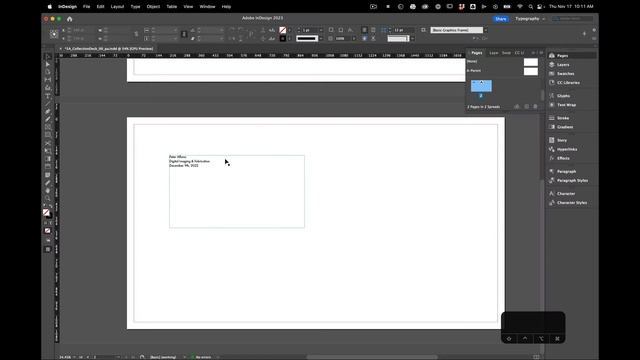Click the document tab title
Viewport: 640px width, 360px height.
109,49
